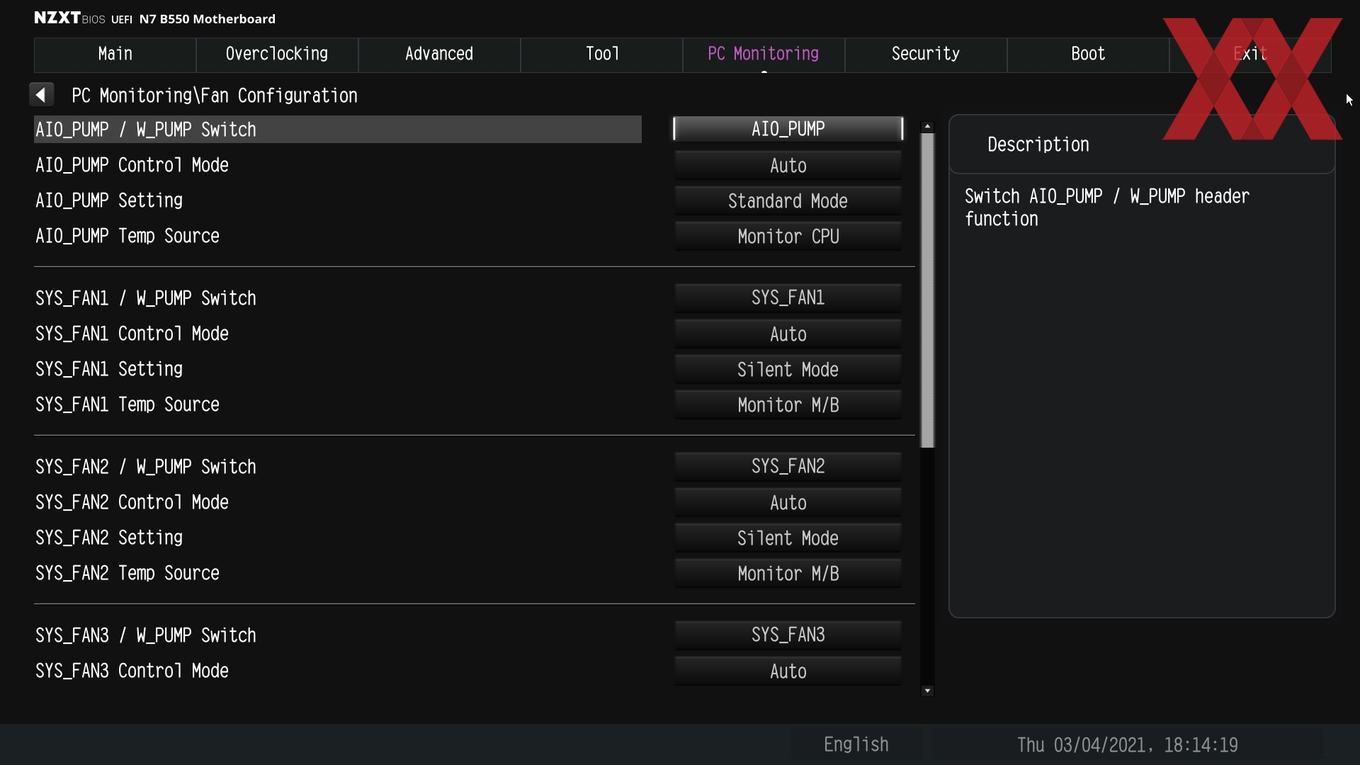Open the PC Monitoring tab
This screenshot has width=1360, height=765.
pos(763,54)
